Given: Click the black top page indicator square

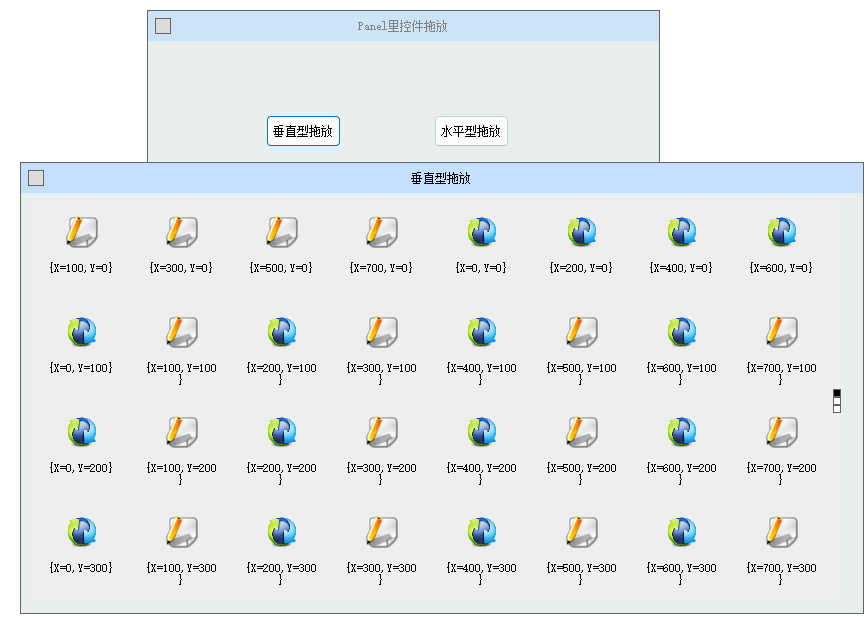Looking at the screenshot, I should click(x=836, y=393).
